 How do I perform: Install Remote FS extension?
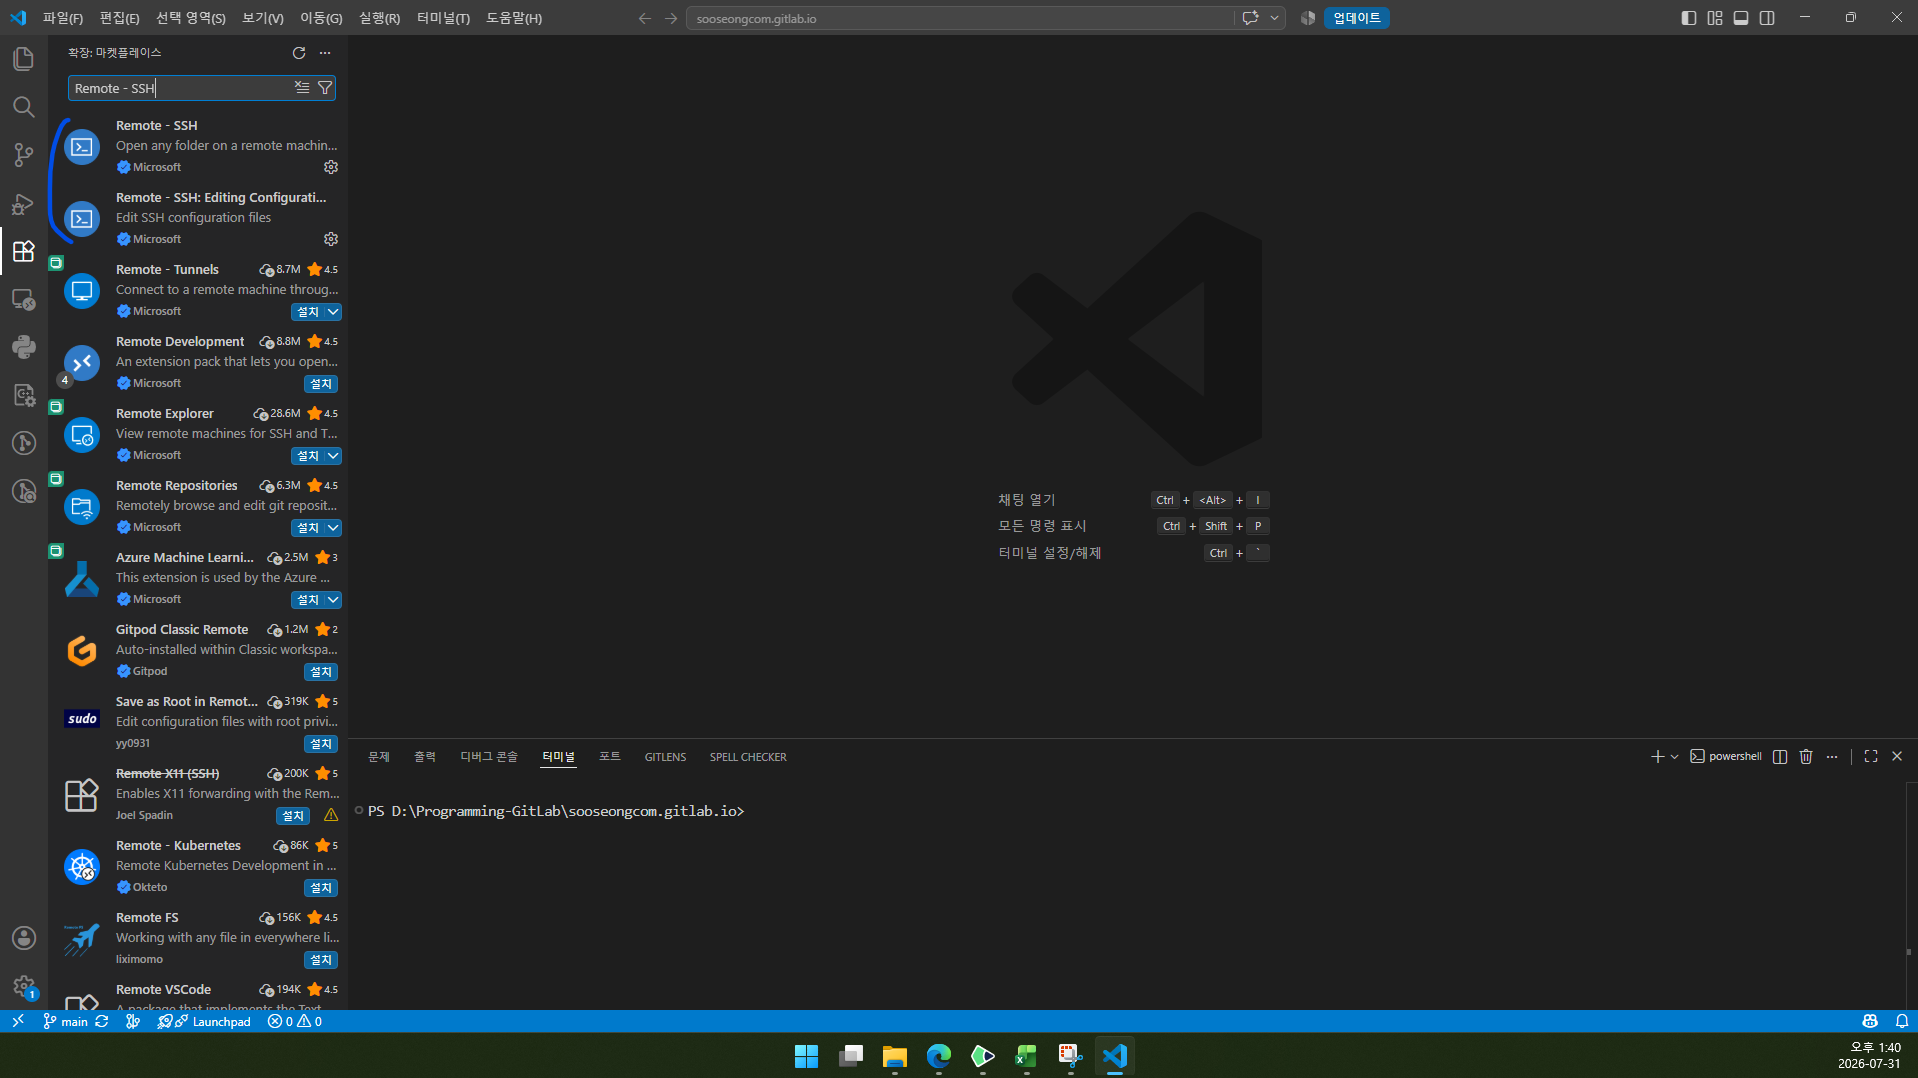tap(321, 960)
